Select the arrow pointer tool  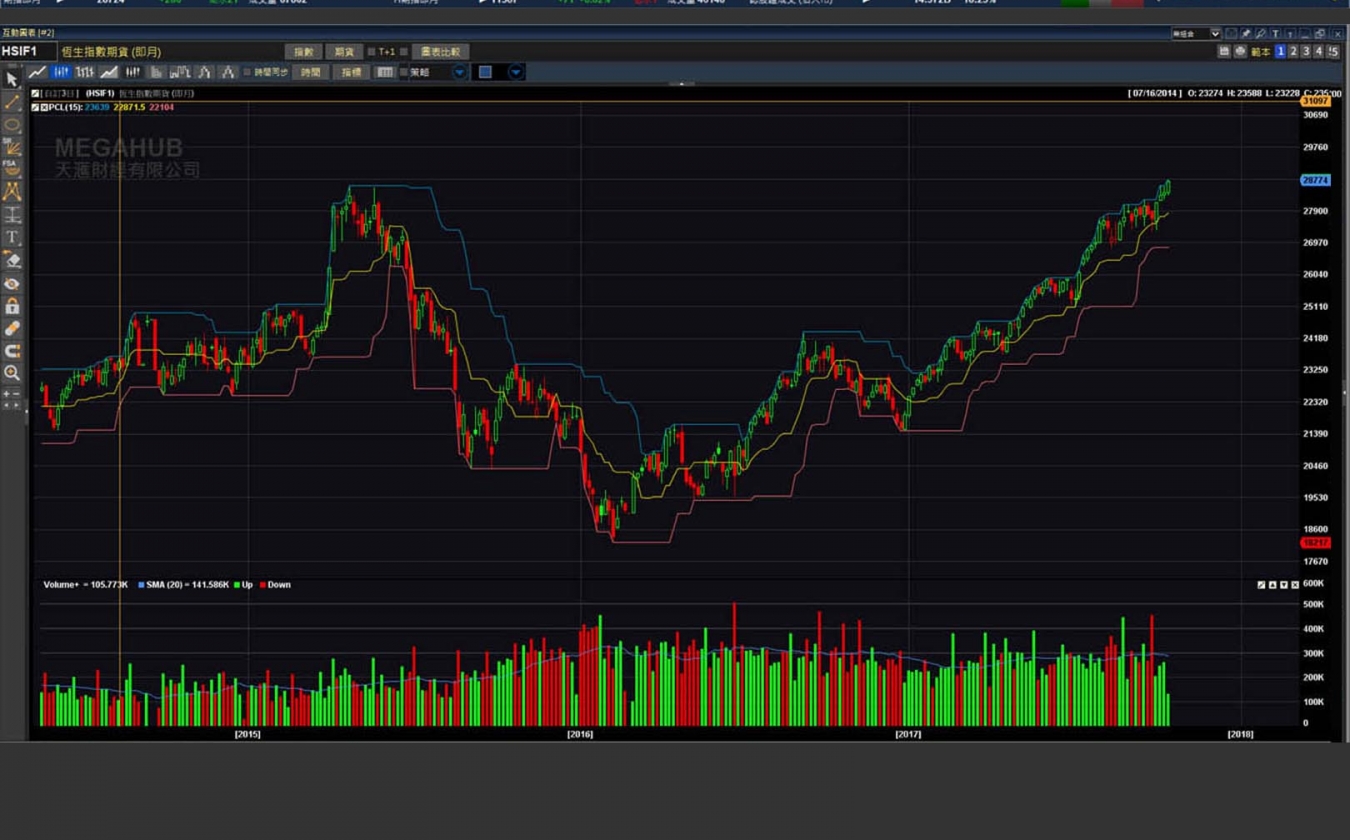point(12,79)
